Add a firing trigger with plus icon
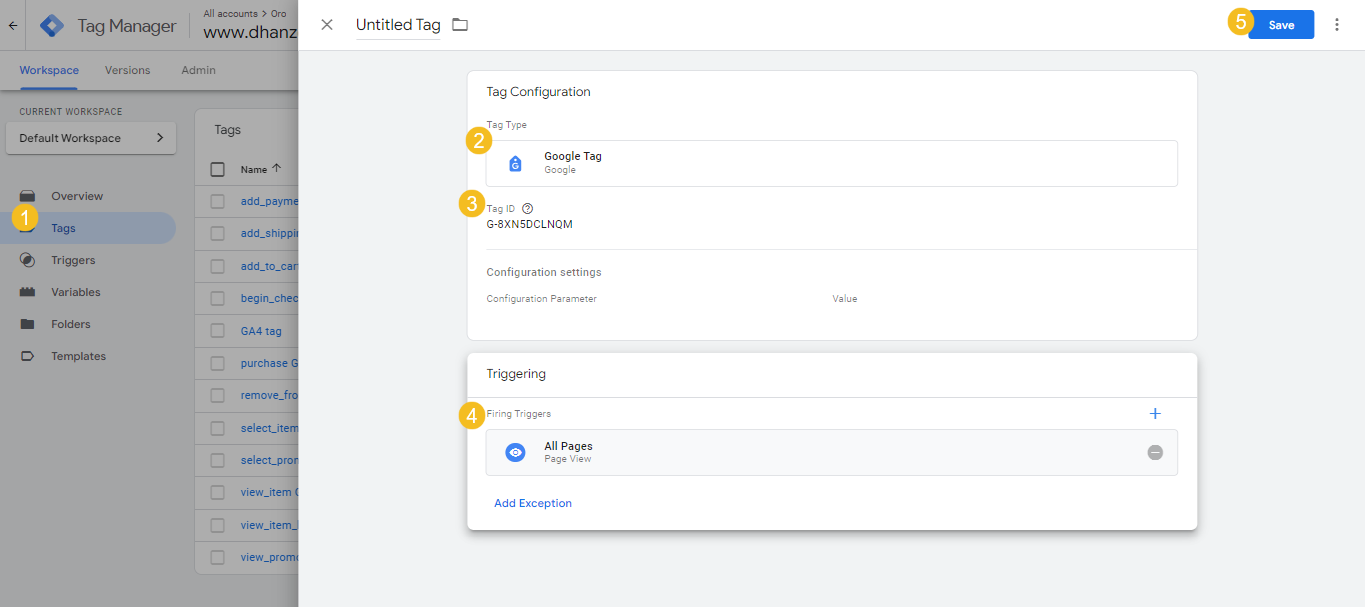 click(x=1155, y=413)
